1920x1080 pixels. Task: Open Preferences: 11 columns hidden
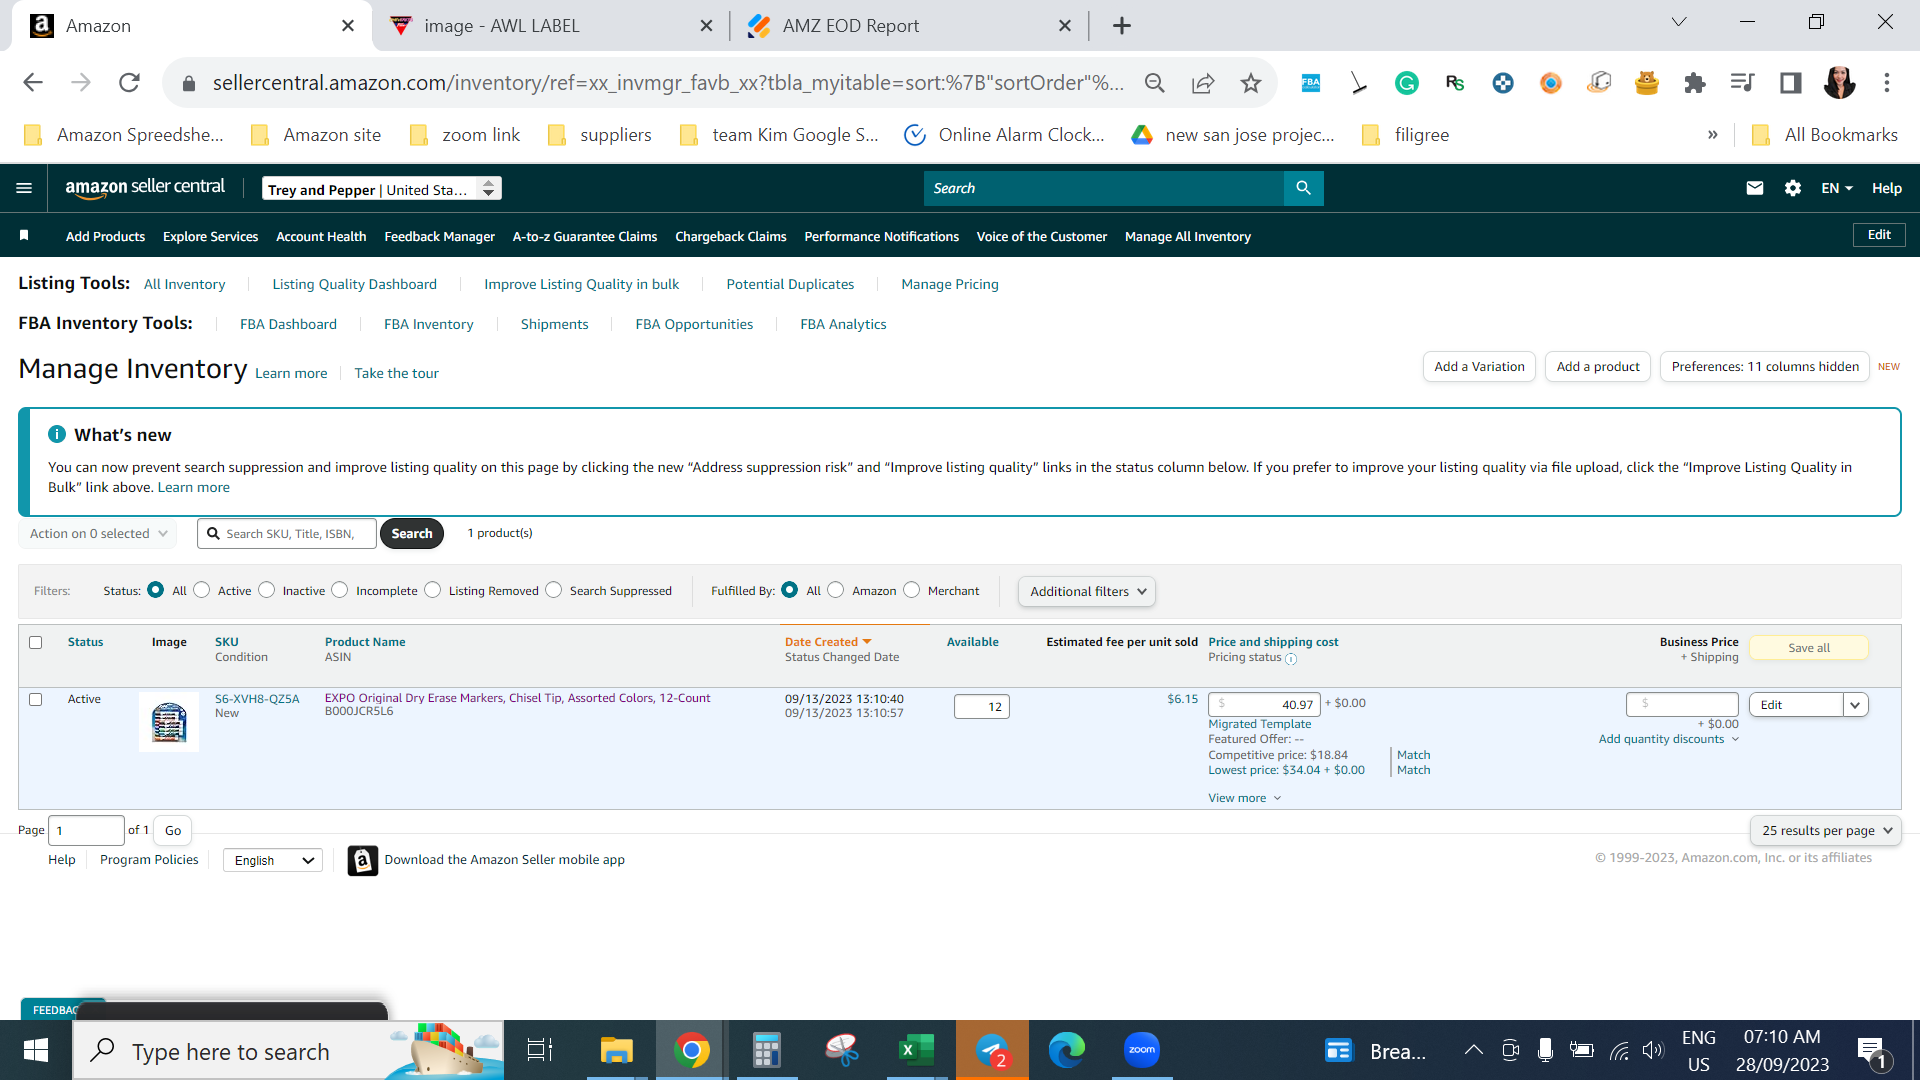[x=1765, y=367]
